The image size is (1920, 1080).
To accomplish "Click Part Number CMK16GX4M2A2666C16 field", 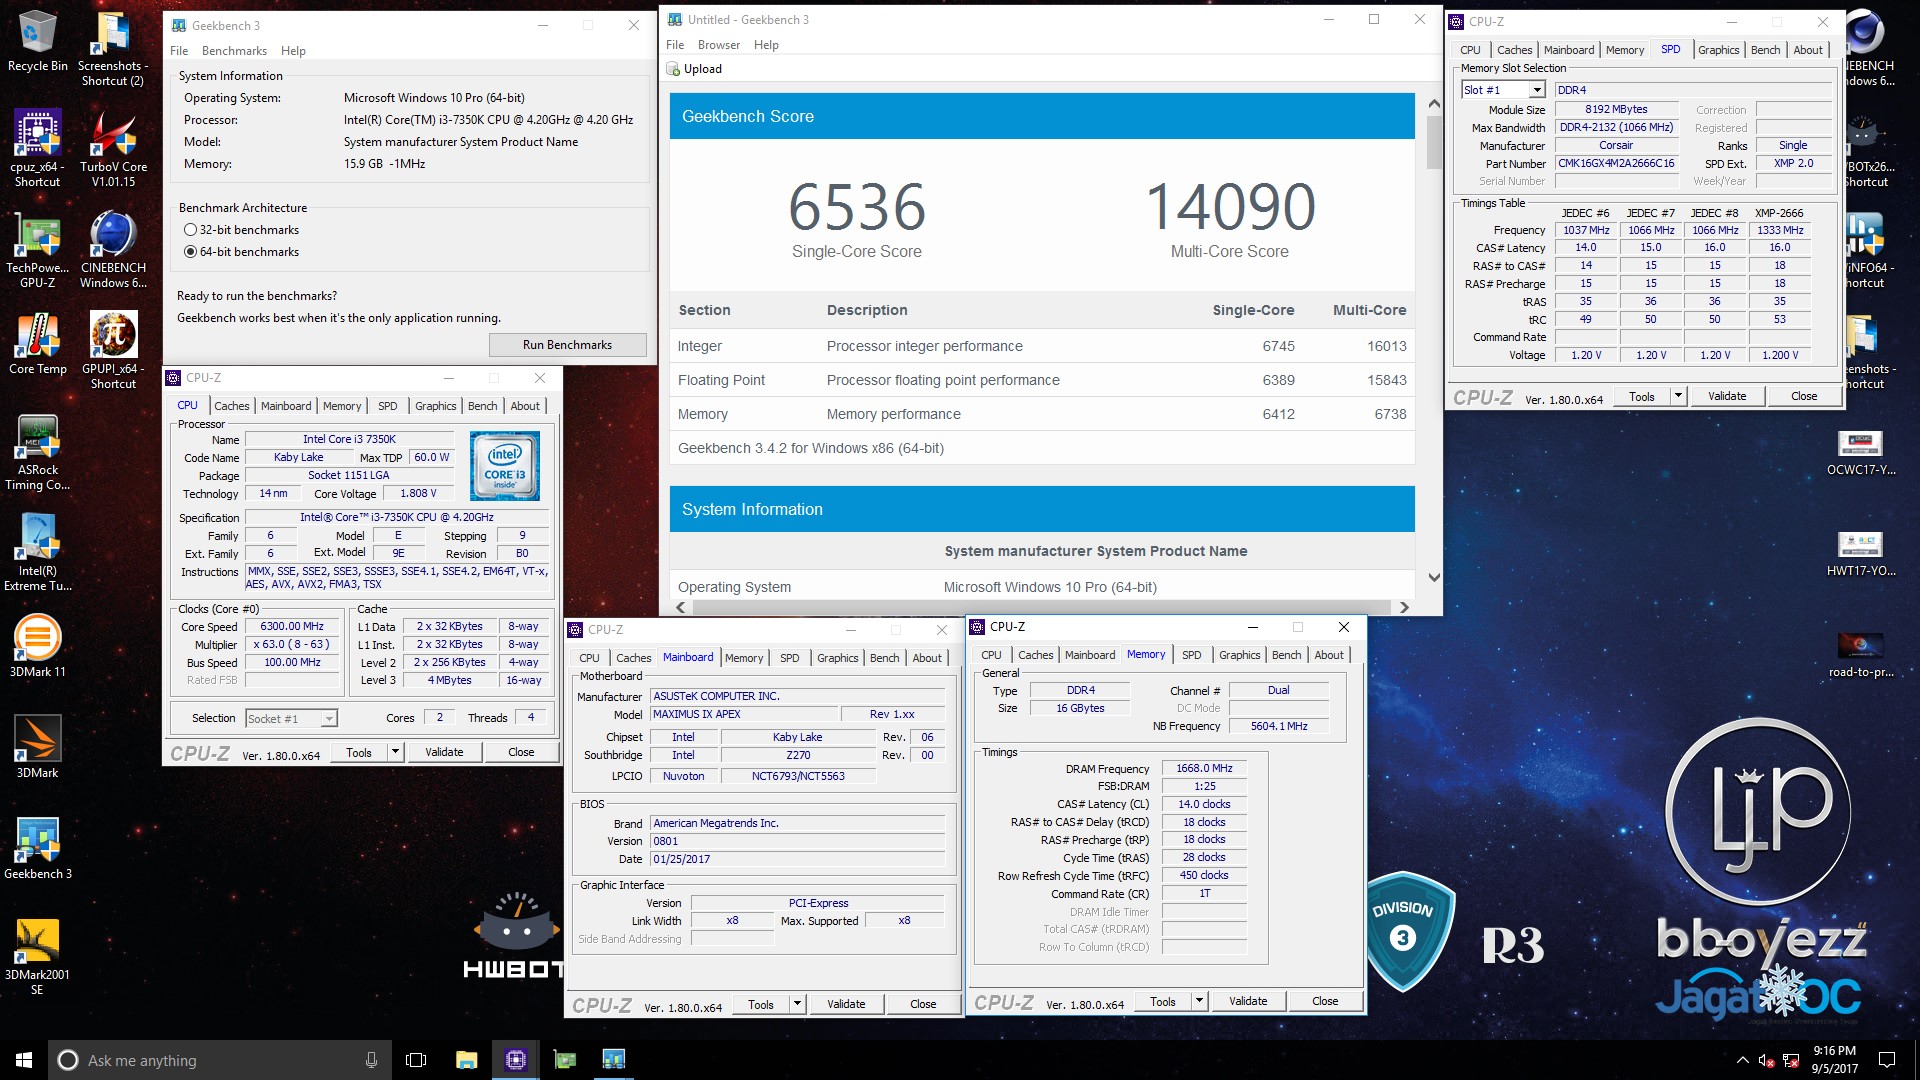I will pos(1616,164).
